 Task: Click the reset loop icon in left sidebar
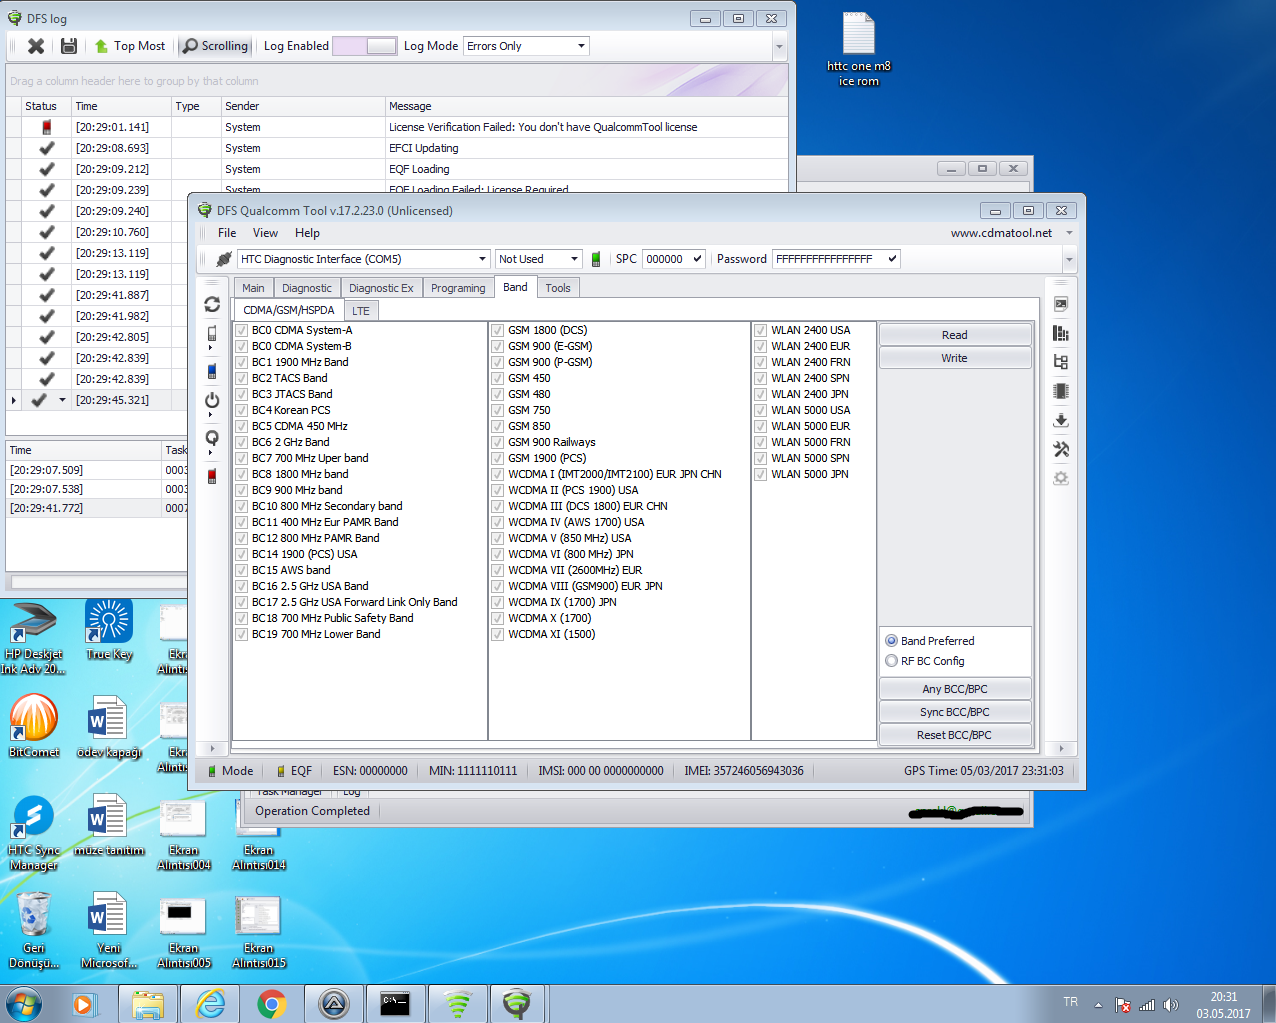pos(212,438)
